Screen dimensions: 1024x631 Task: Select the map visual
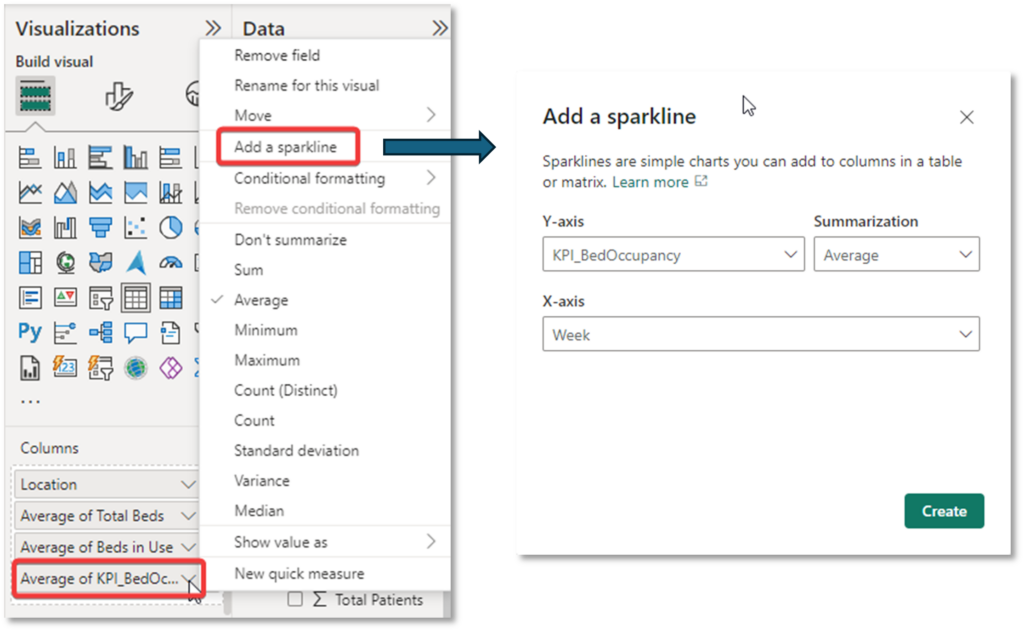click(65, 262)
